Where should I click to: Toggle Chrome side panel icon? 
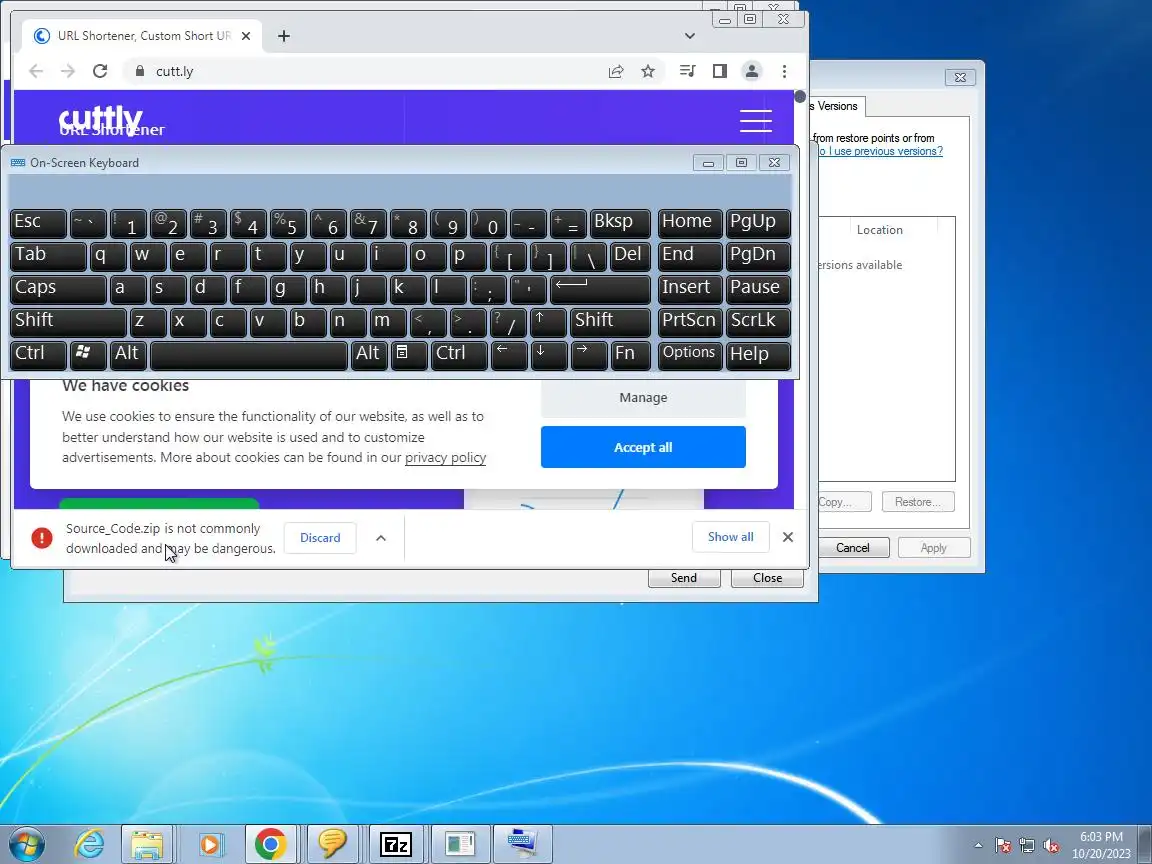click(719, 71)
